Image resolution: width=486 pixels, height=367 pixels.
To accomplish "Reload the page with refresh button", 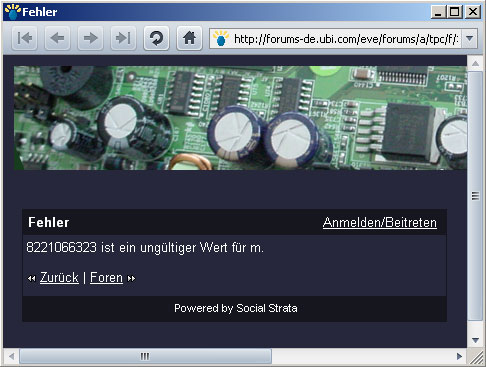I will (x=156, y=38).
